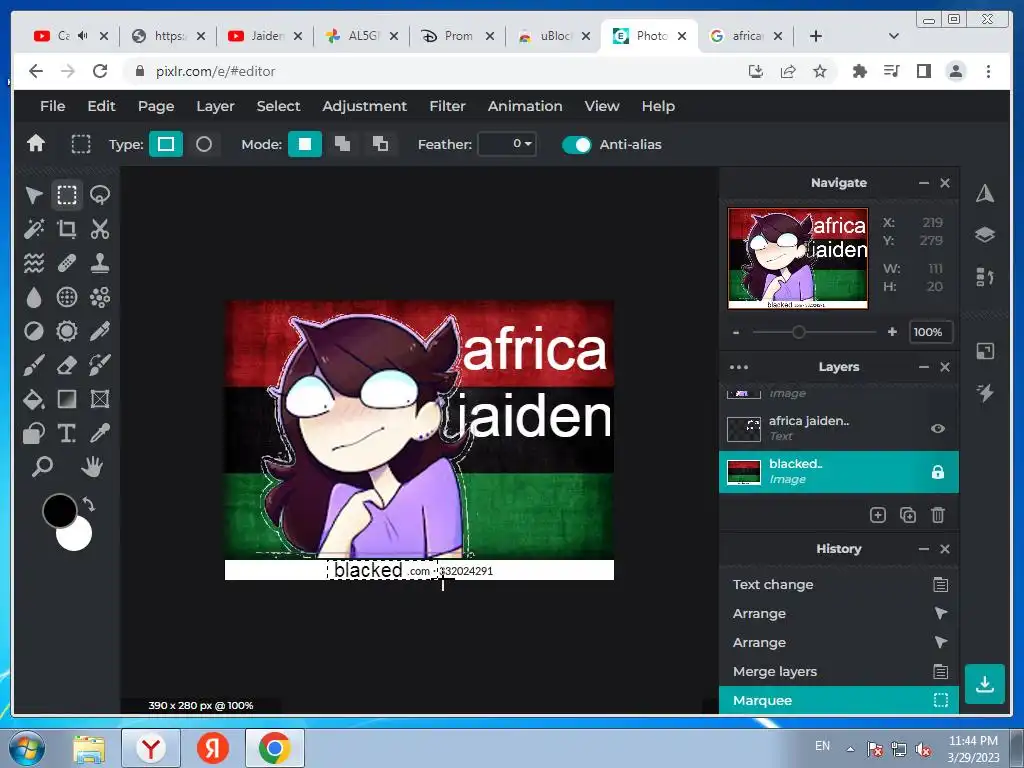
Task: Swap foreground and background colors
Action: point(88,504)
